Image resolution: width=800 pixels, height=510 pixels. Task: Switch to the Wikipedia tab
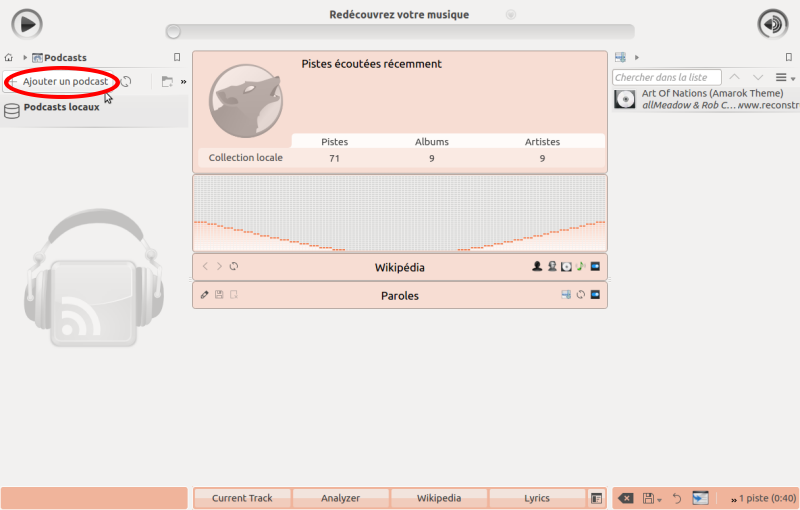(439, 498)
